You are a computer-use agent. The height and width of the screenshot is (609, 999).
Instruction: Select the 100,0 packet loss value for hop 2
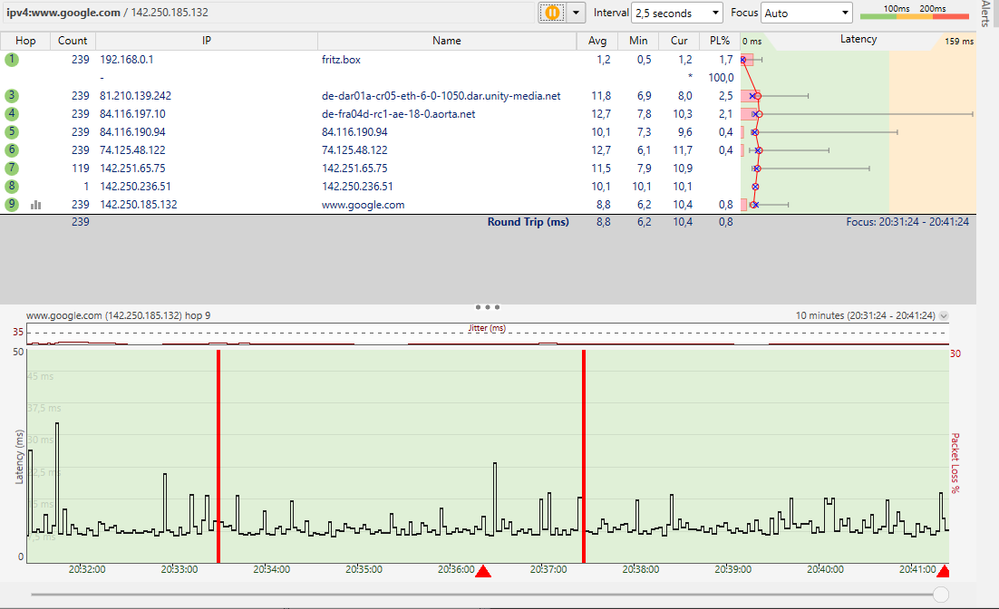721,78
